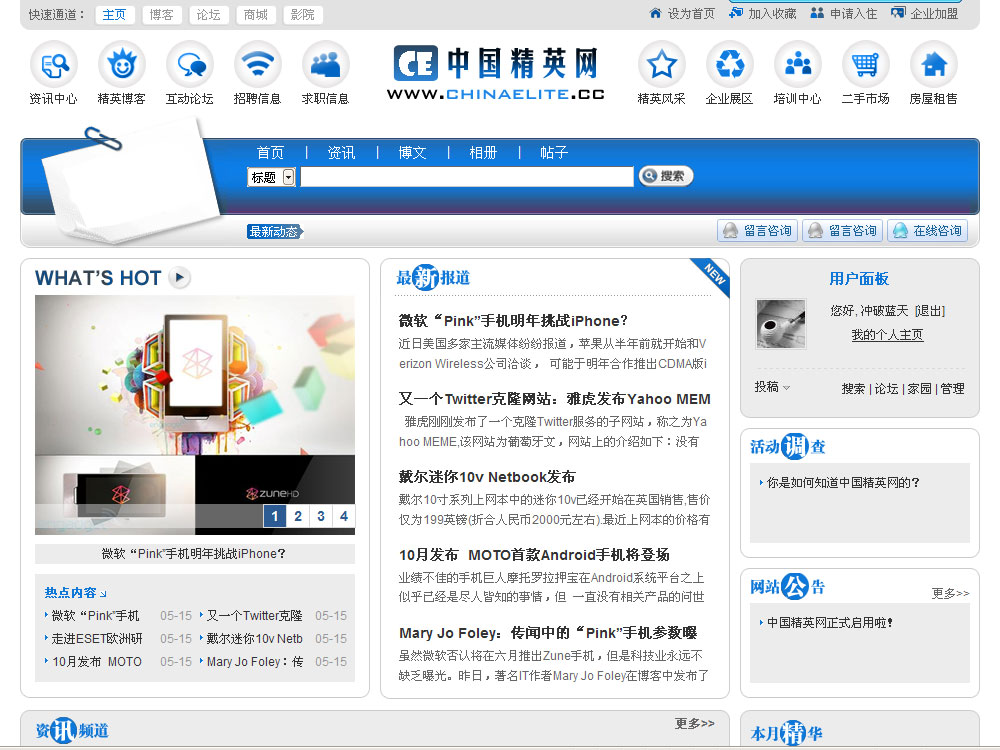Open the 求职信息 people icon
The height and width of the screenshot is (750, 1000).
pyautogui.click(x=326, y=64)
